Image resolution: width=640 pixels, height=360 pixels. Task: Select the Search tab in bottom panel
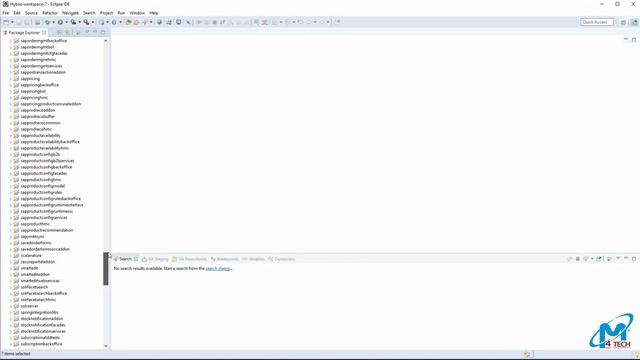click(x=125, y=259)
